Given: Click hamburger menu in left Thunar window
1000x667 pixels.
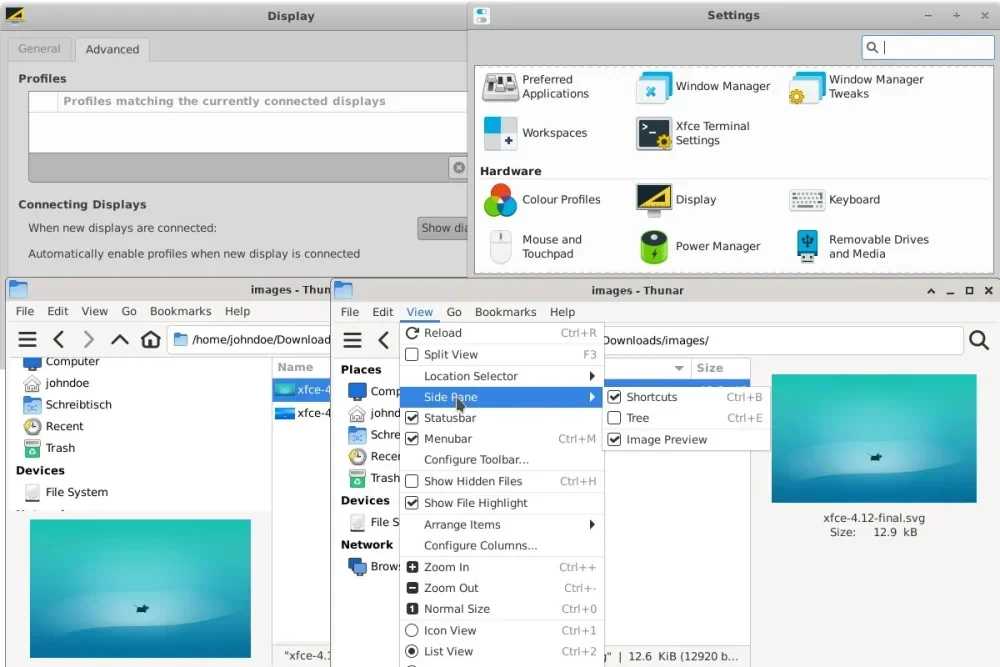Looking at the screenshot, I should click(x=27, y=340).
